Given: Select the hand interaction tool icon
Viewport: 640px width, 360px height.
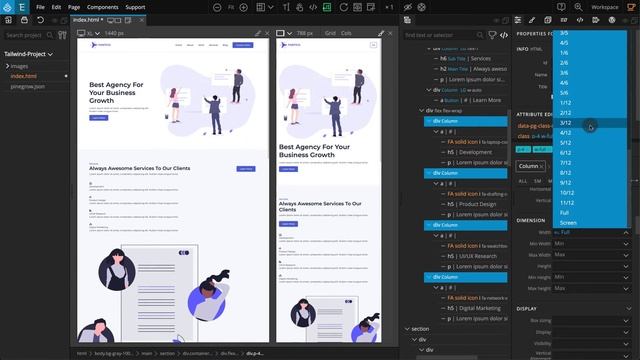Looking at the screenshot, I should tap(299, 7).
